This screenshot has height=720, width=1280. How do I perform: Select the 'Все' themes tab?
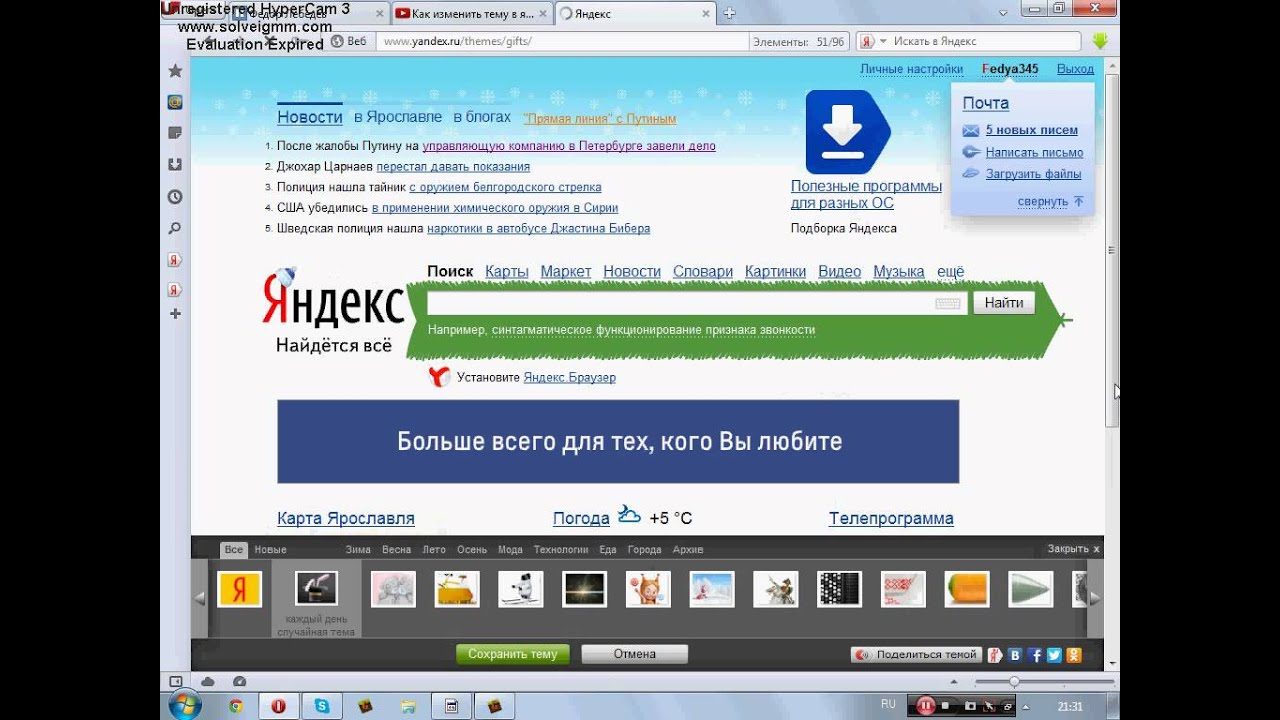pos(234,549)
